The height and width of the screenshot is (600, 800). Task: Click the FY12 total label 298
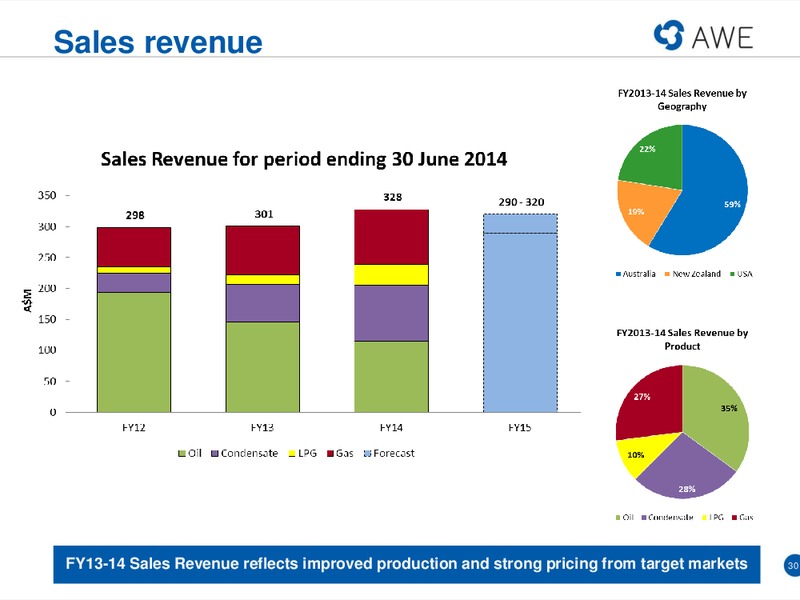(135, 215)
